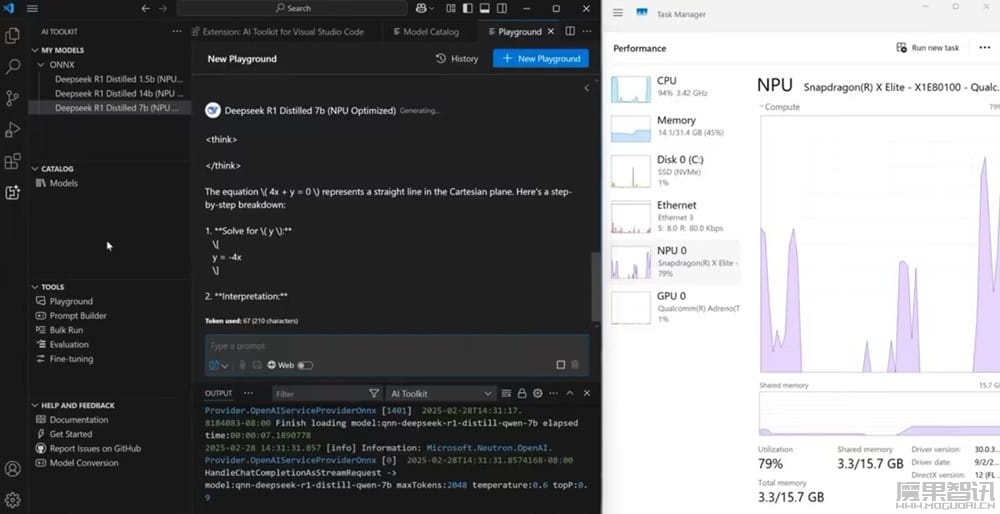Open Run and Debug view
The height and width of the screenshot is (514, 1000).
[x=12, y=129]
